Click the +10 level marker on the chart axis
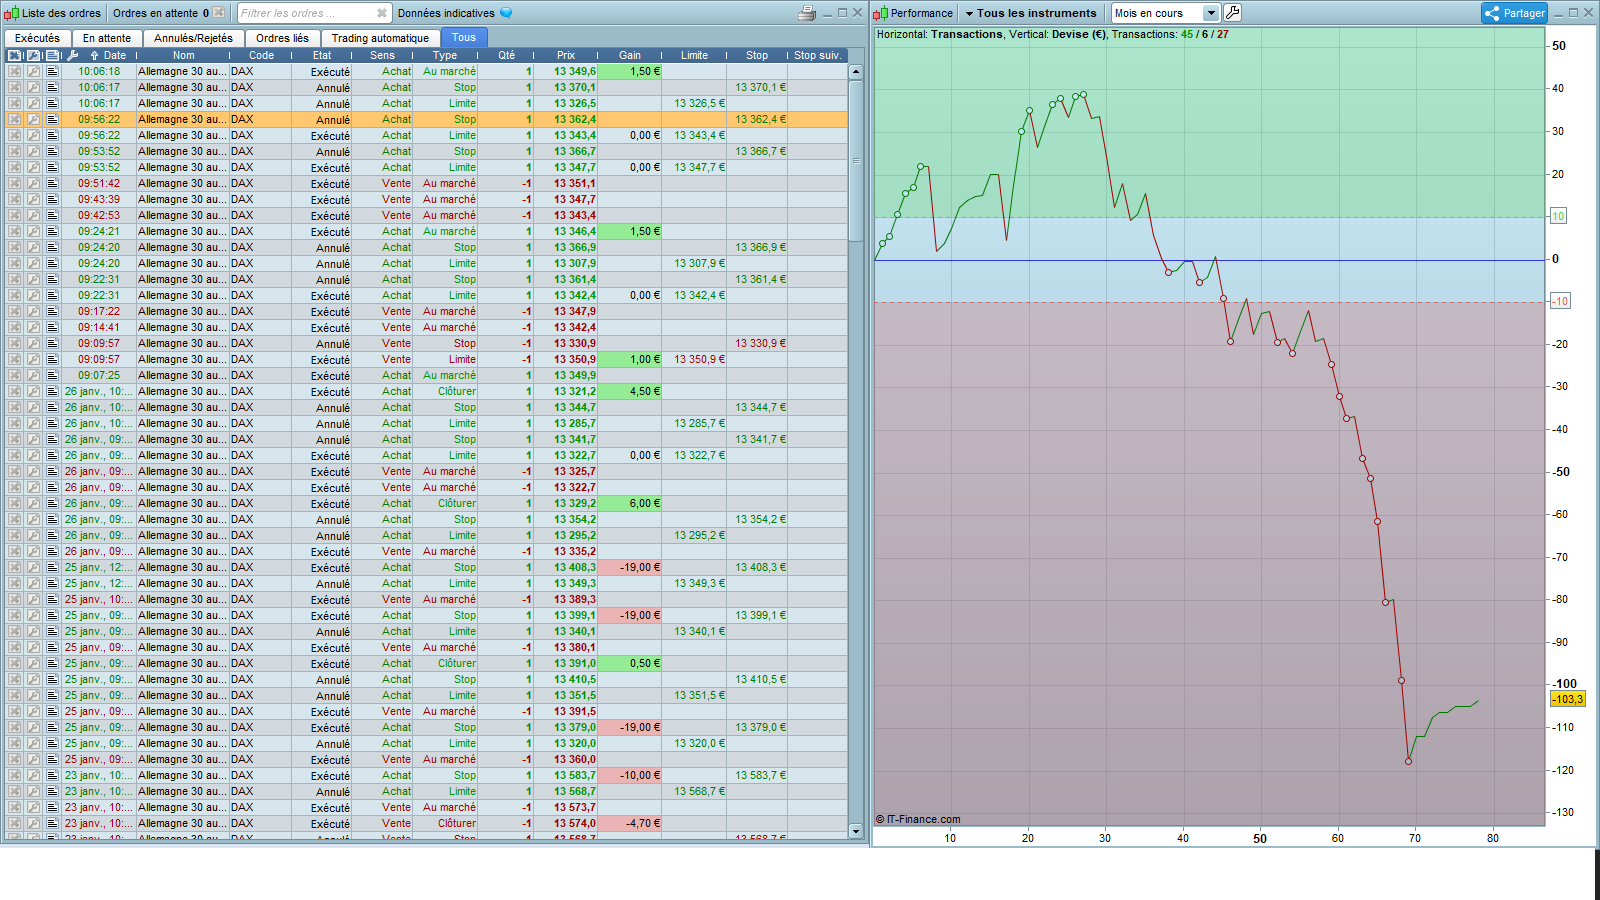Viewport: 1600px width, 900px height. coord(1559,216)
